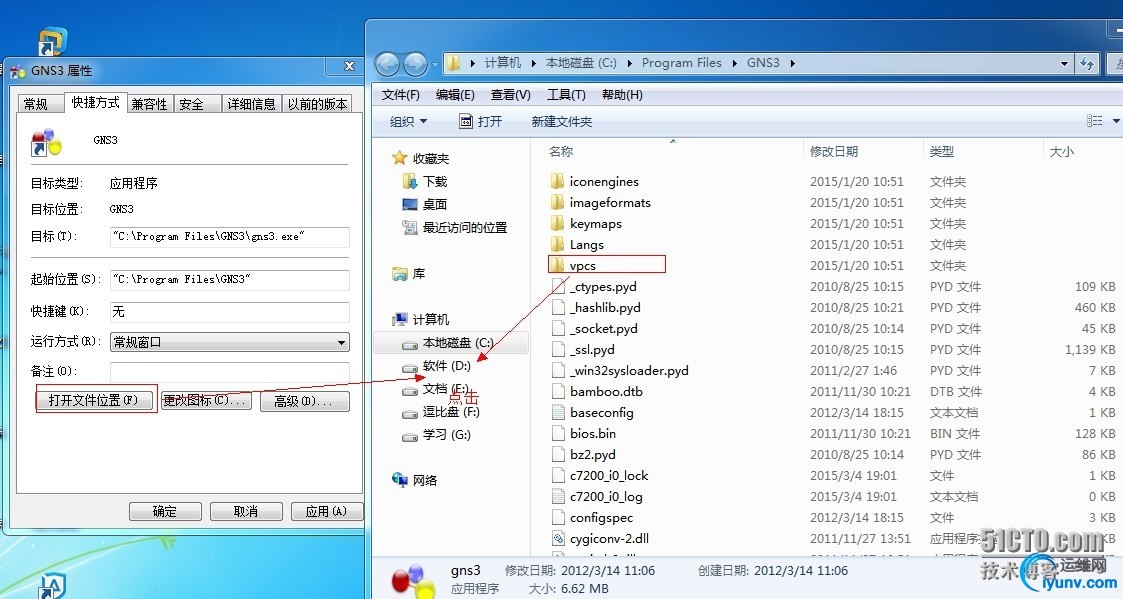Click the cygiconv-2.dll file icon
Screen dimensions: 1123x599
pos(559,538)
